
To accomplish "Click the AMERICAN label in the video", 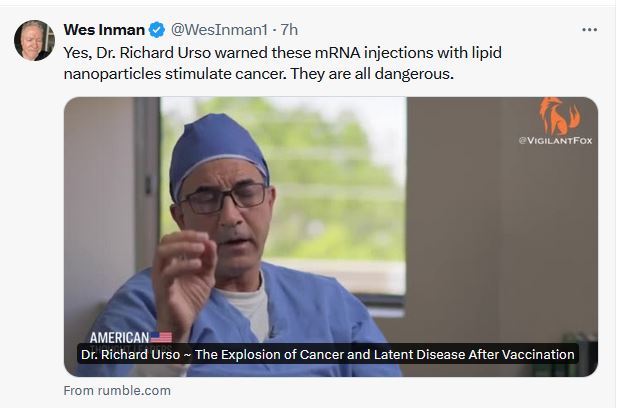I will click(119, 338).
